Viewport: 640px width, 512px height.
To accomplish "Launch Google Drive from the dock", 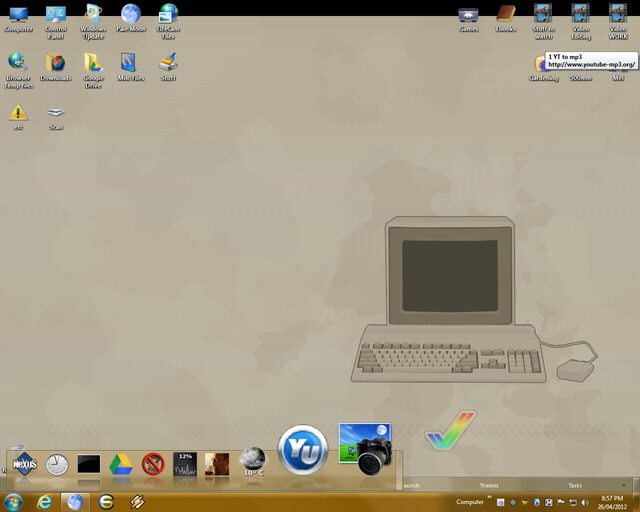I will click(121, 464).
